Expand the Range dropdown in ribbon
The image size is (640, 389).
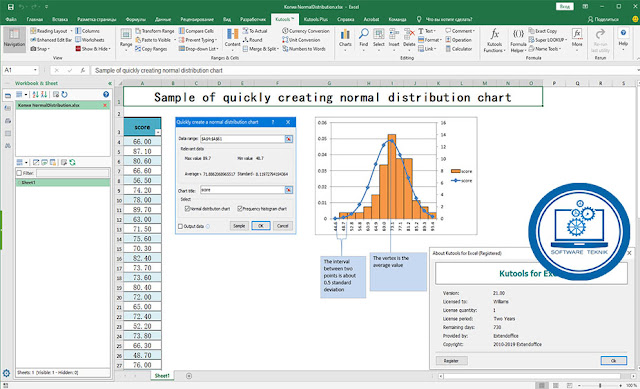pos(126,40)
